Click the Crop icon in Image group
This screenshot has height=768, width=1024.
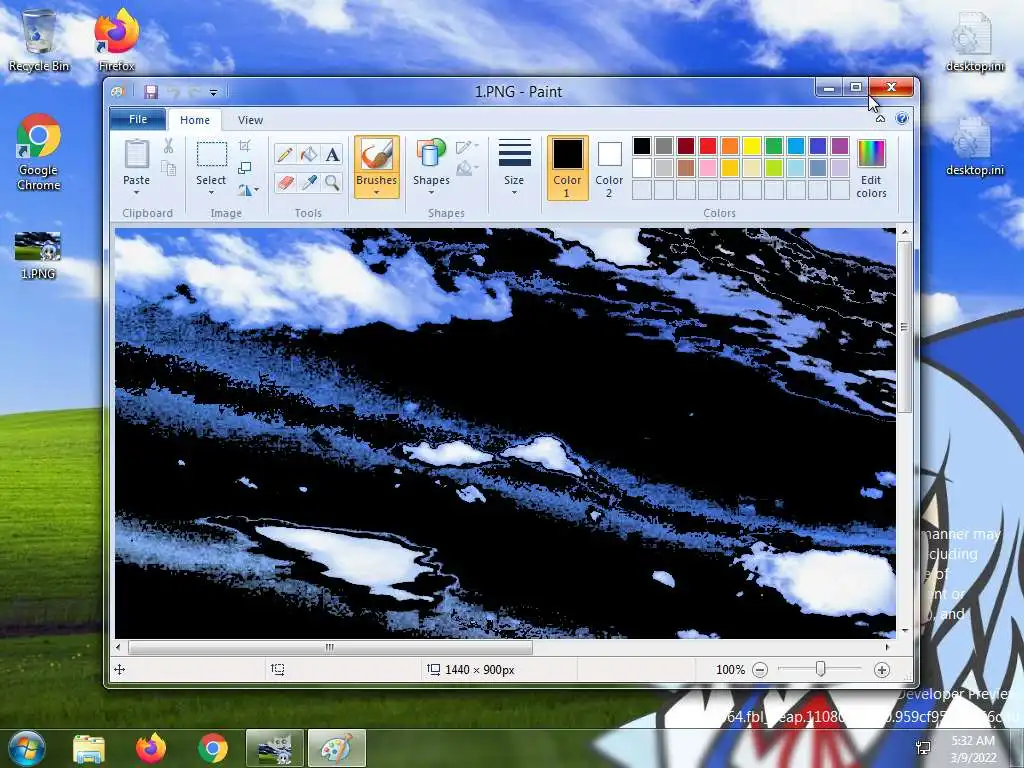coord(245,145)
